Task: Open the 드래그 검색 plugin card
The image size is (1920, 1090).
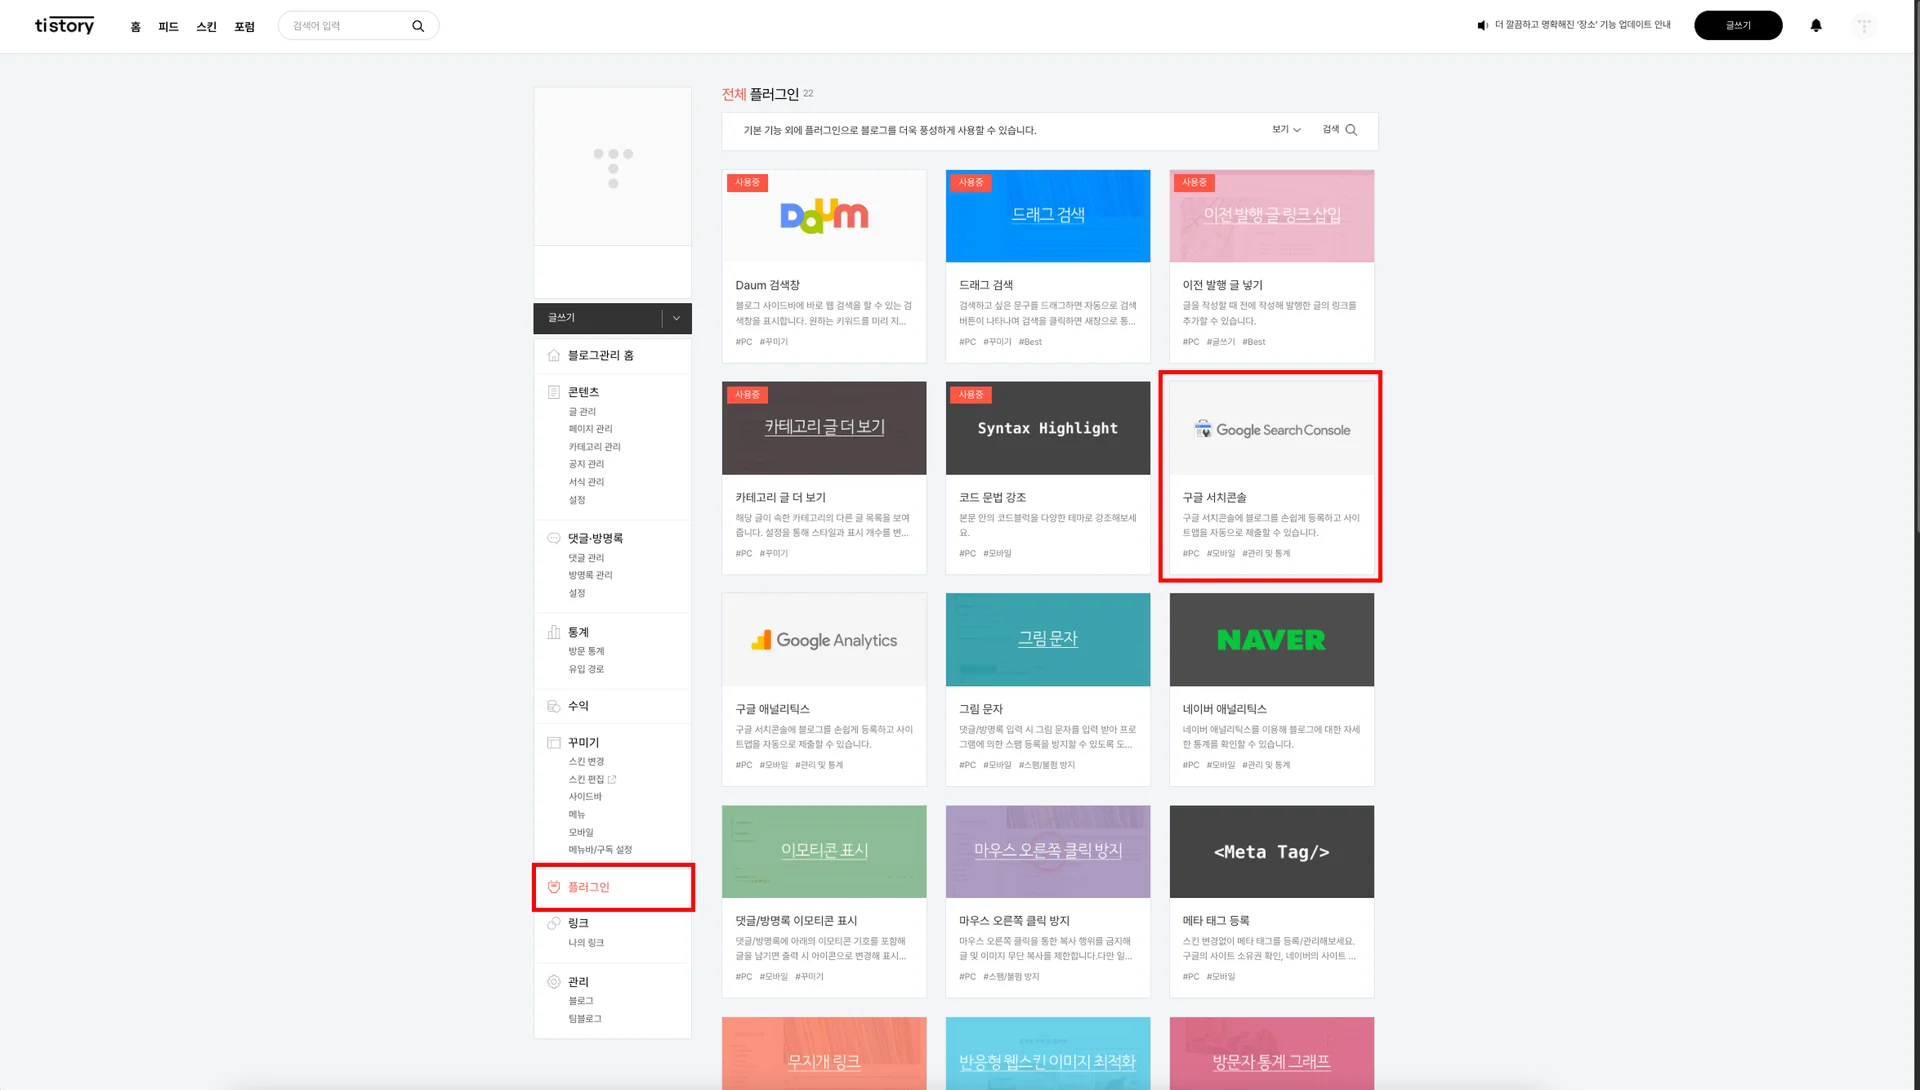Action: point(1048,266)
